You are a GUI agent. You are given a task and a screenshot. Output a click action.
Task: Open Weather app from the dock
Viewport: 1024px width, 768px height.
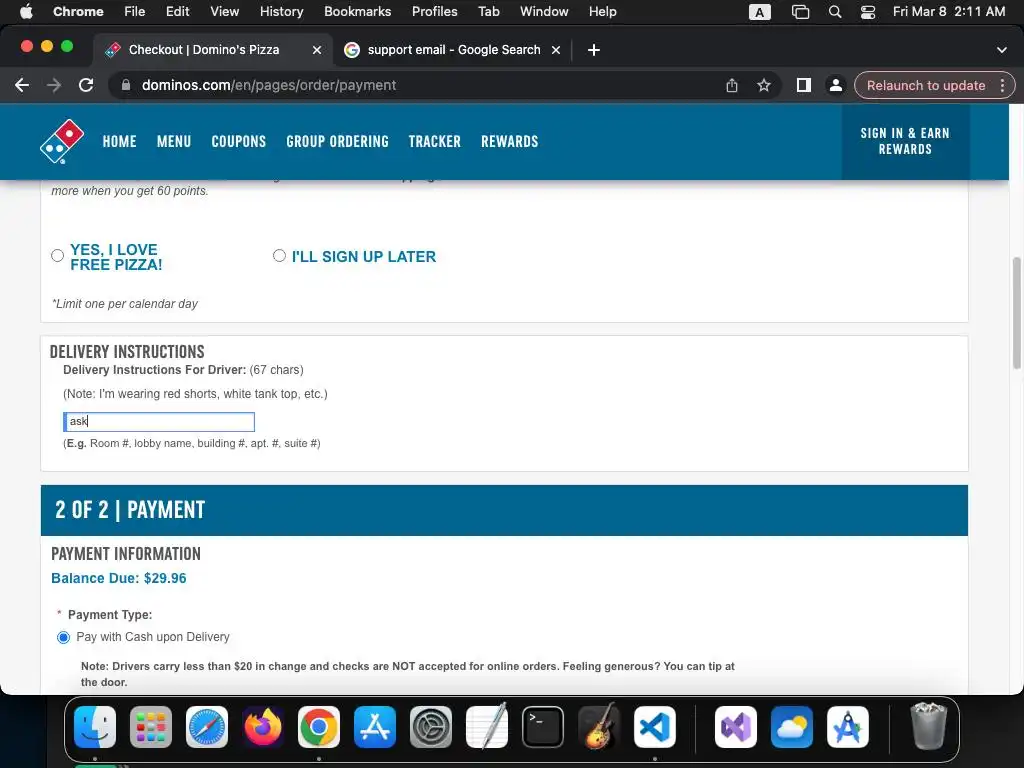[x=792, y=727]
